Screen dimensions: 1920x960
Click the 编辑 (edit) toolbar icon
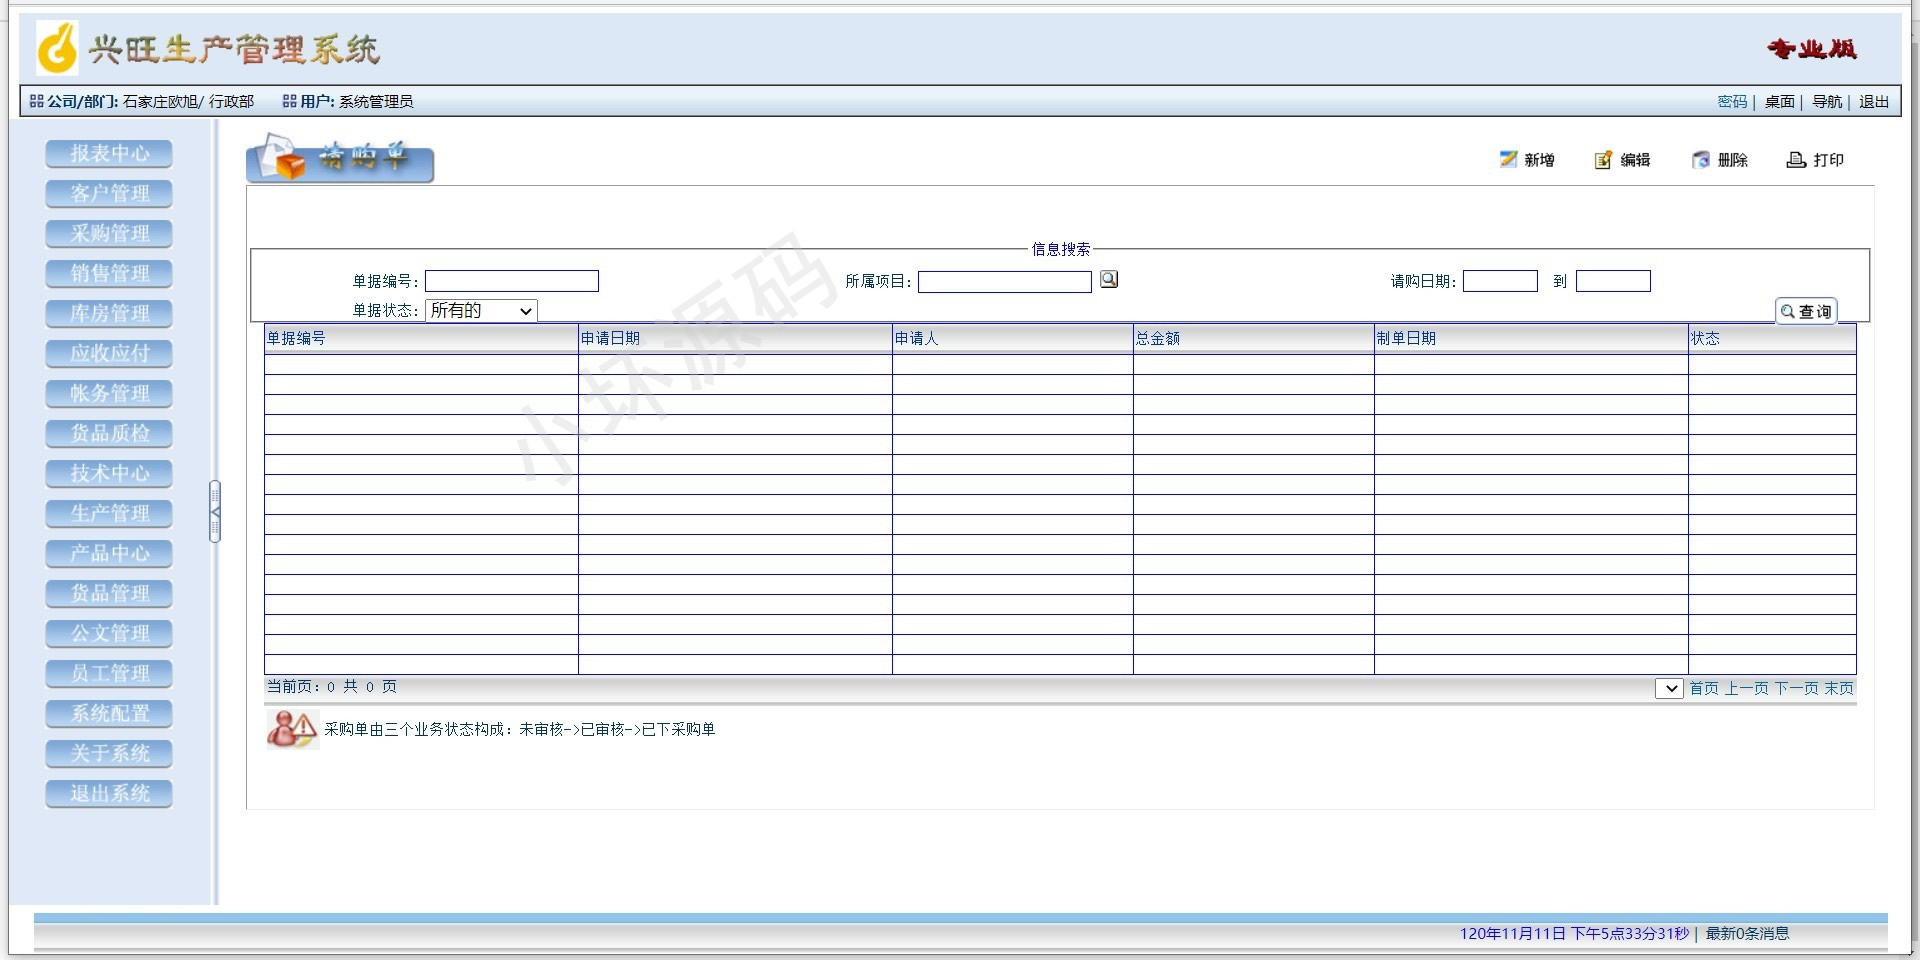[1603, 160]
